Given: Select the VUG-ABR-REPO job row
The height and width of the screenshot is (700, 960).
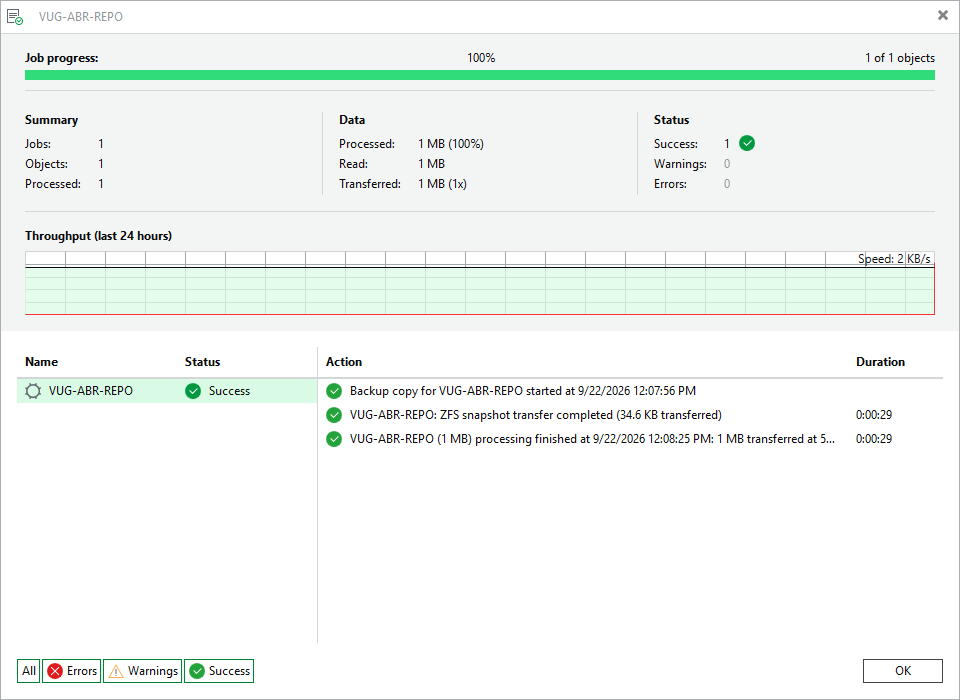Looking at the screenshot, I should (167, 391).
